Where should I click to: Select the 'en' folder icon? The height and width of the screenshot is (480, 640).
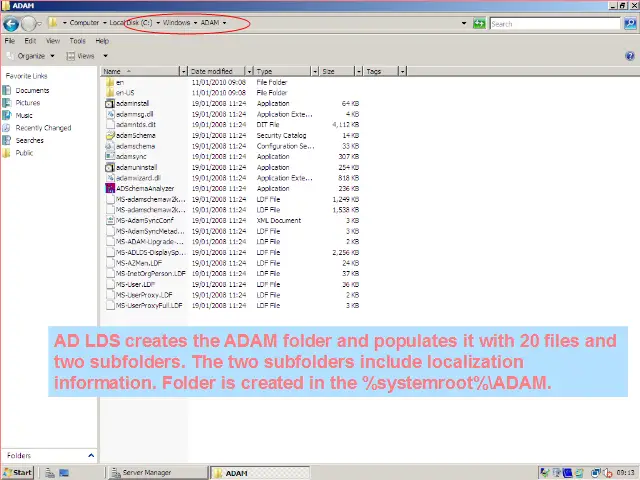coord(110,82)
